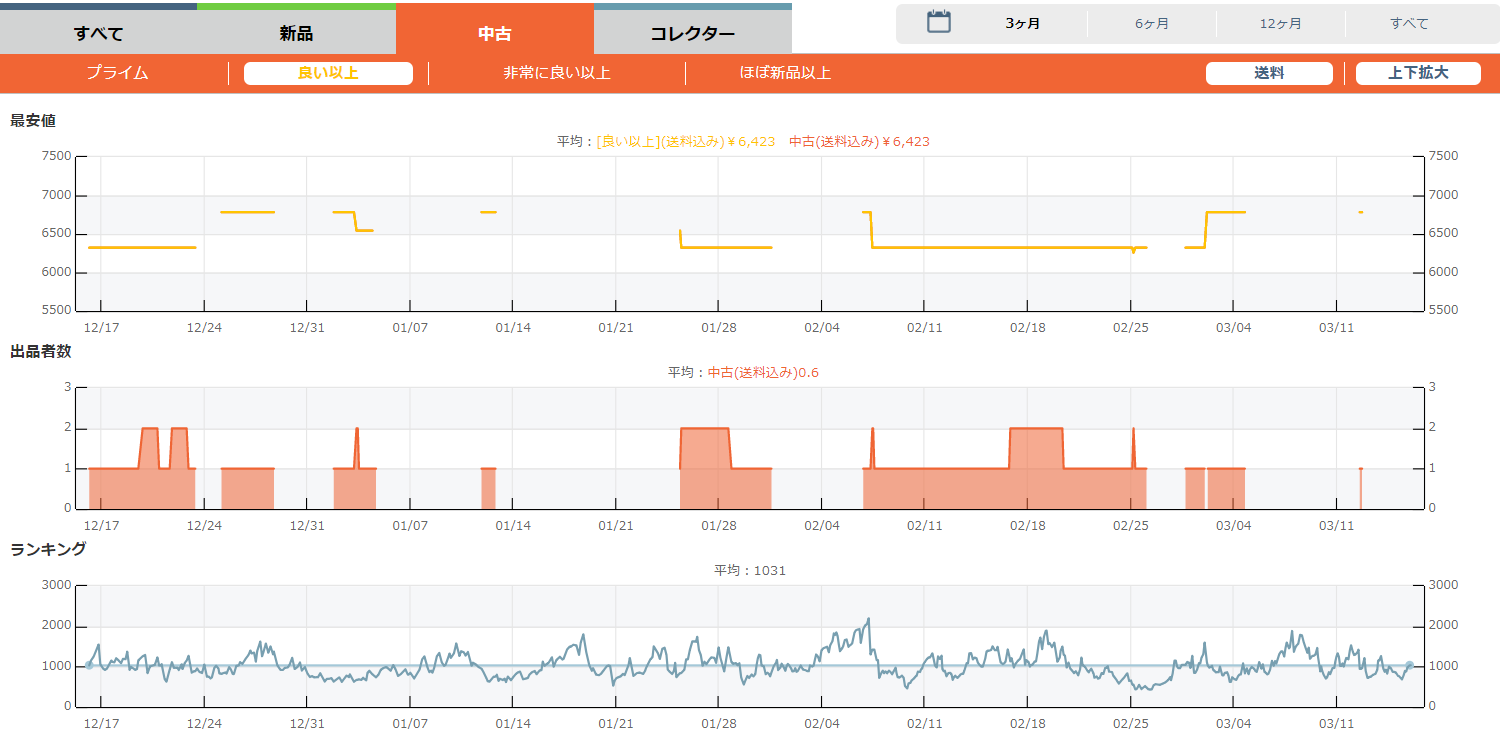1500x740 pixels.
Task: Show すべて period in date selector
Action: [x=1408, y=24]
